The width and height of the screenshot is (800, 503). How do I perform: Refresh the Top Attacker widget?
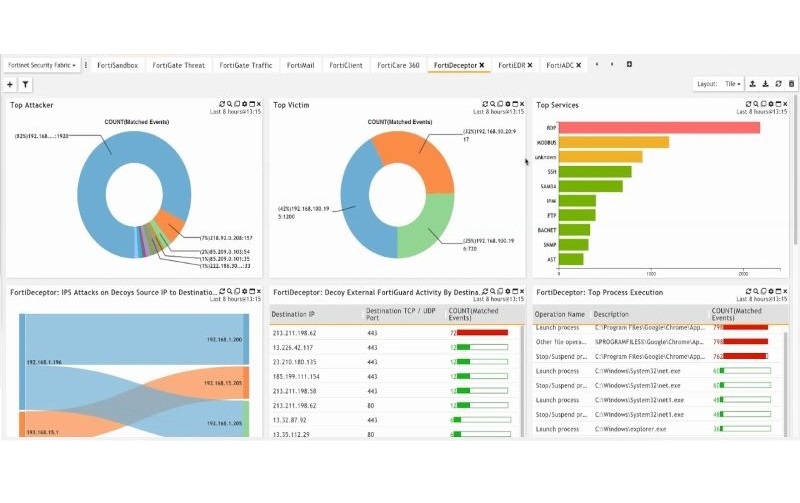(222, 104)
